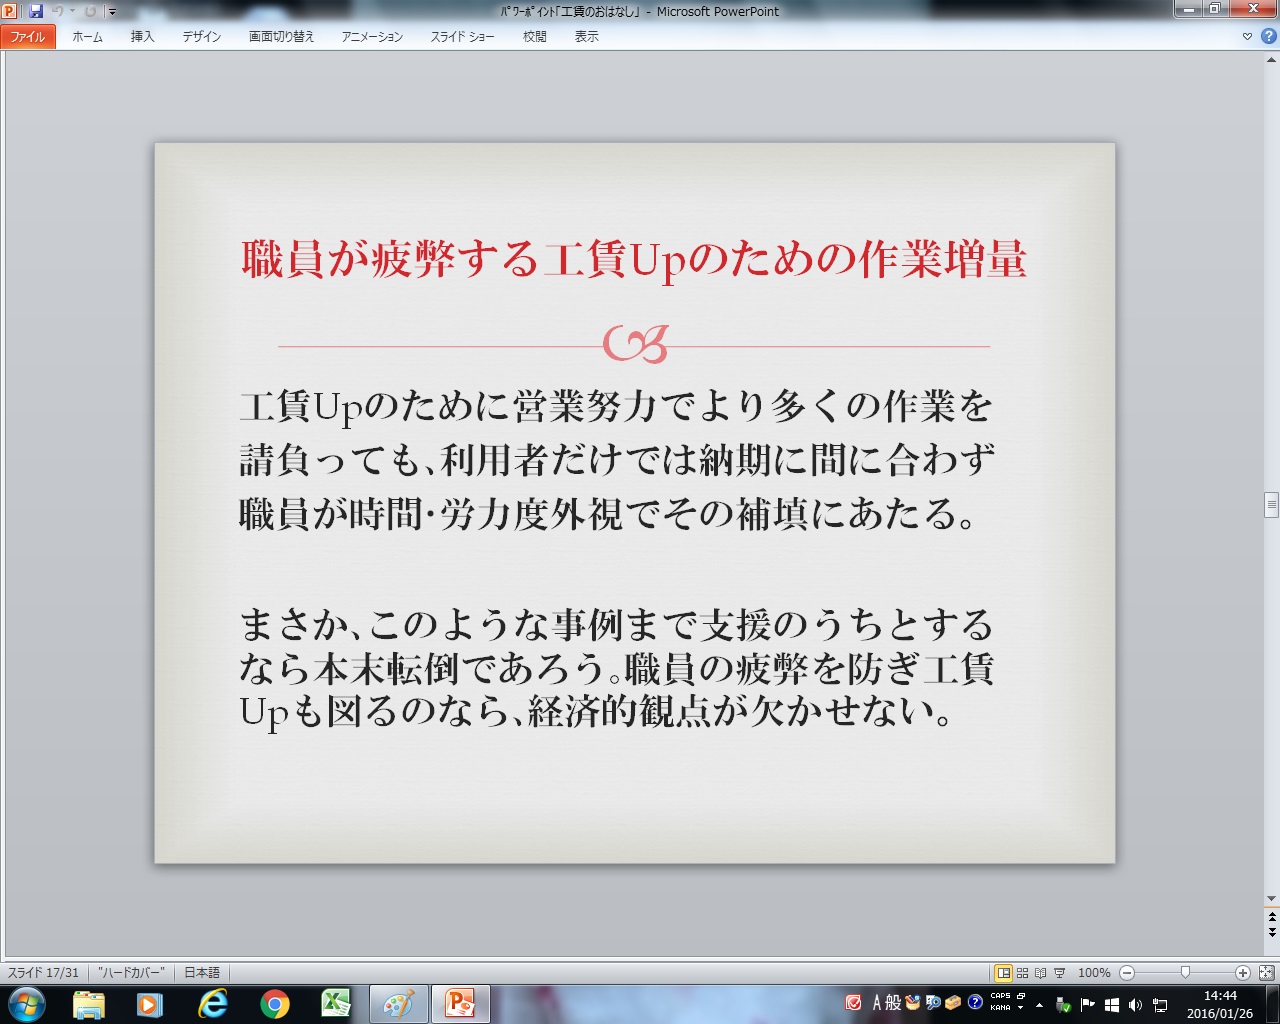Open the 表示 ribbon tab
This screenshot has width=1280, height=1024.
[x=587, y=36]
